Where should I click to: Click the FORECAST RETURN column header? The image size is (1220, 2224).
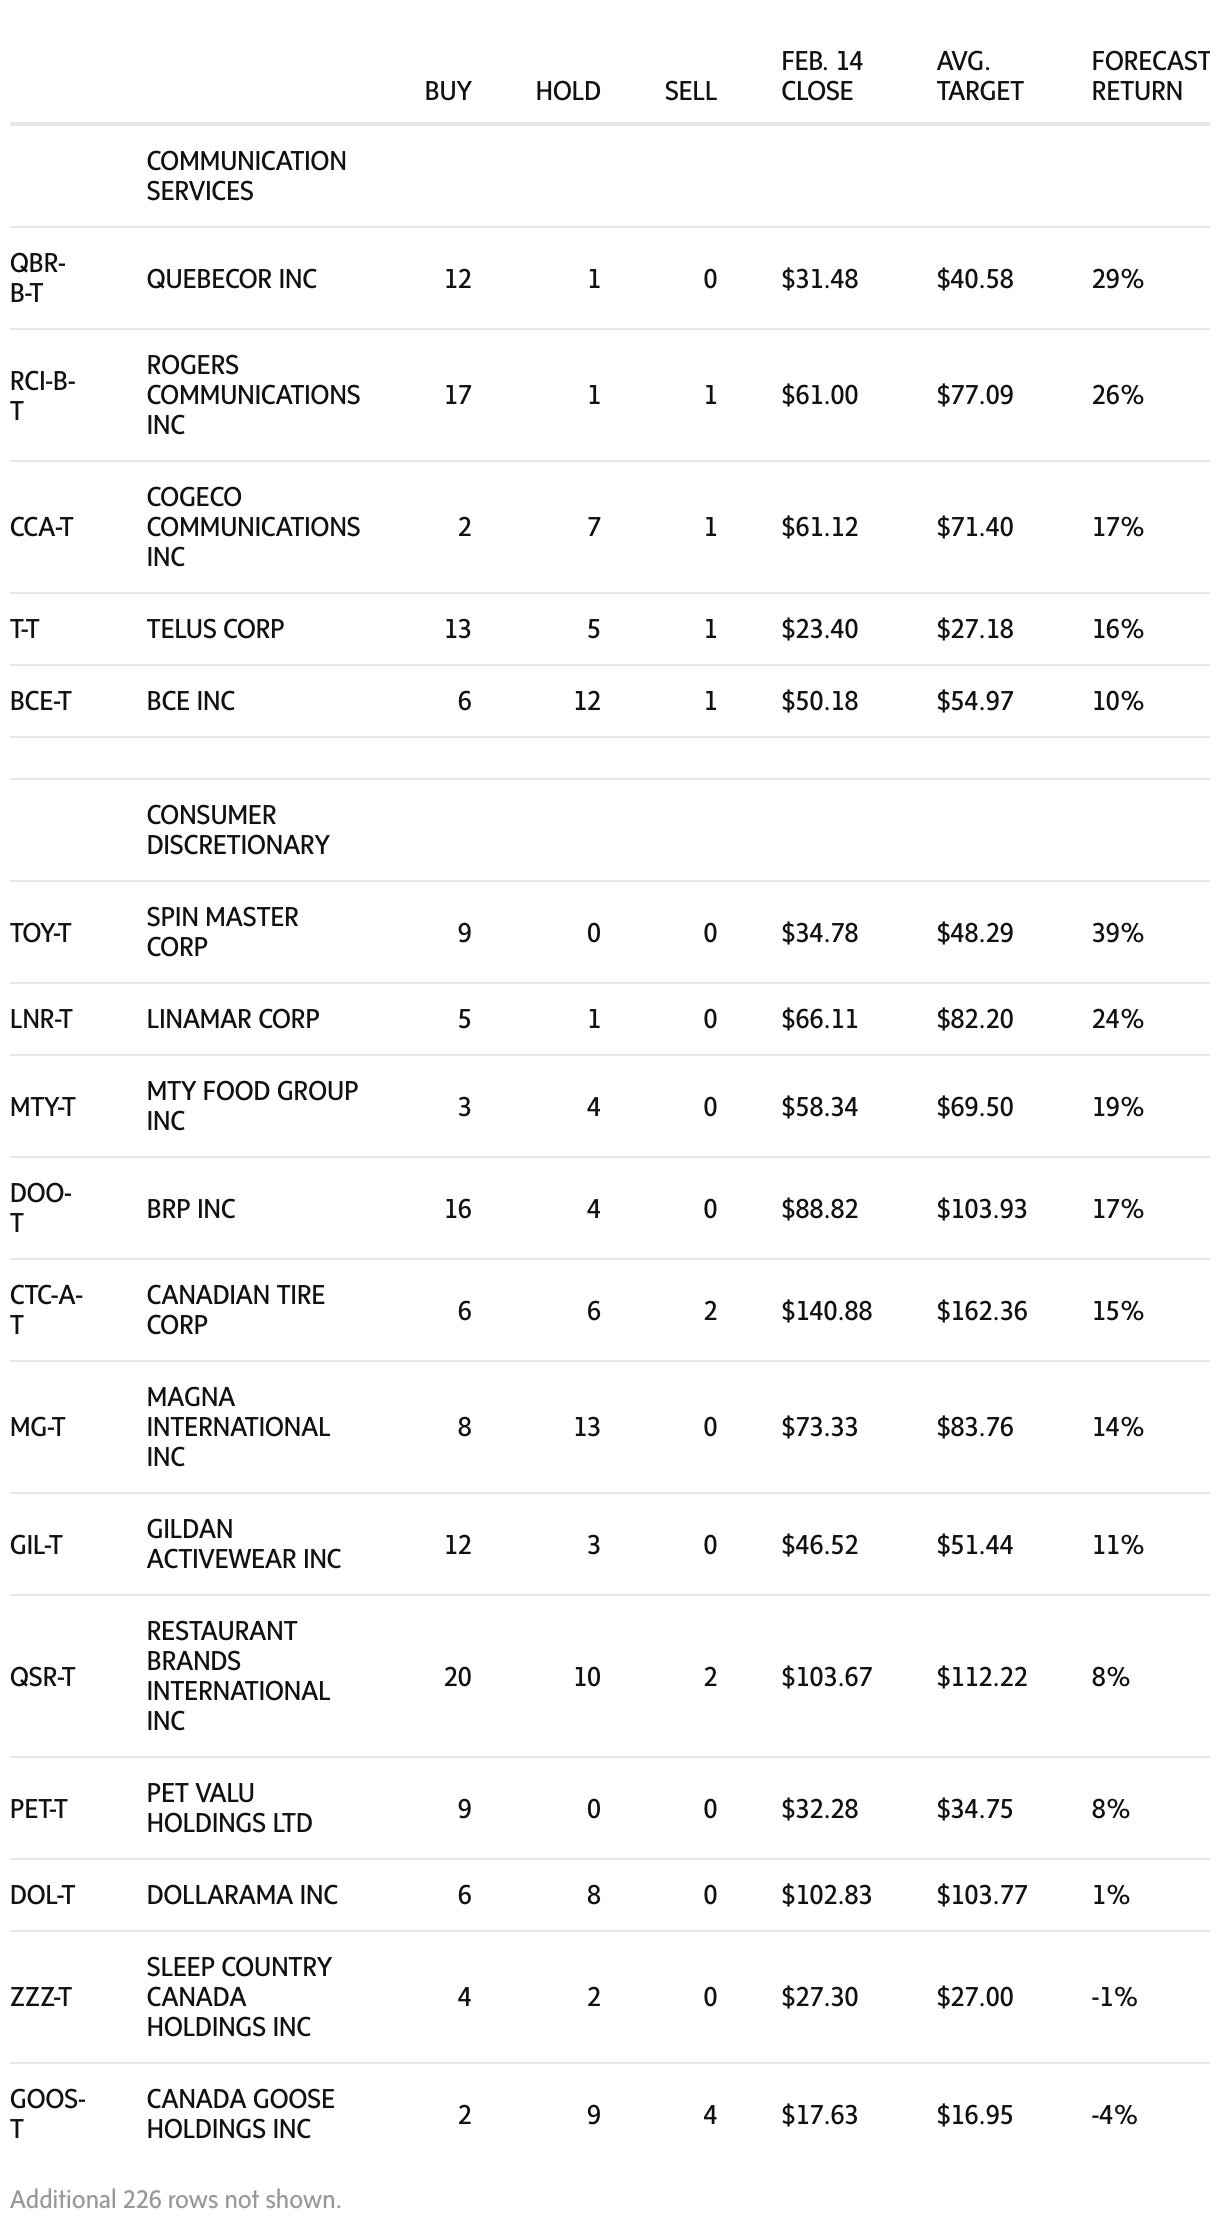[1150, 76]
